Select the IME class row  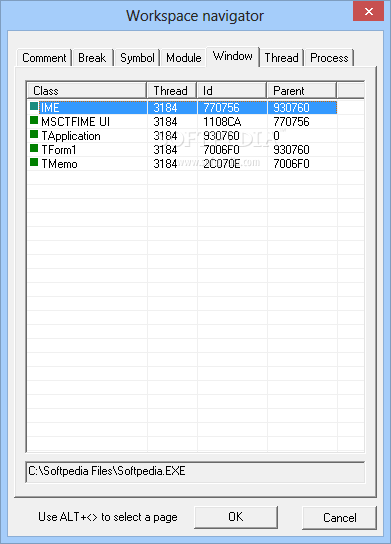(182, 108)
